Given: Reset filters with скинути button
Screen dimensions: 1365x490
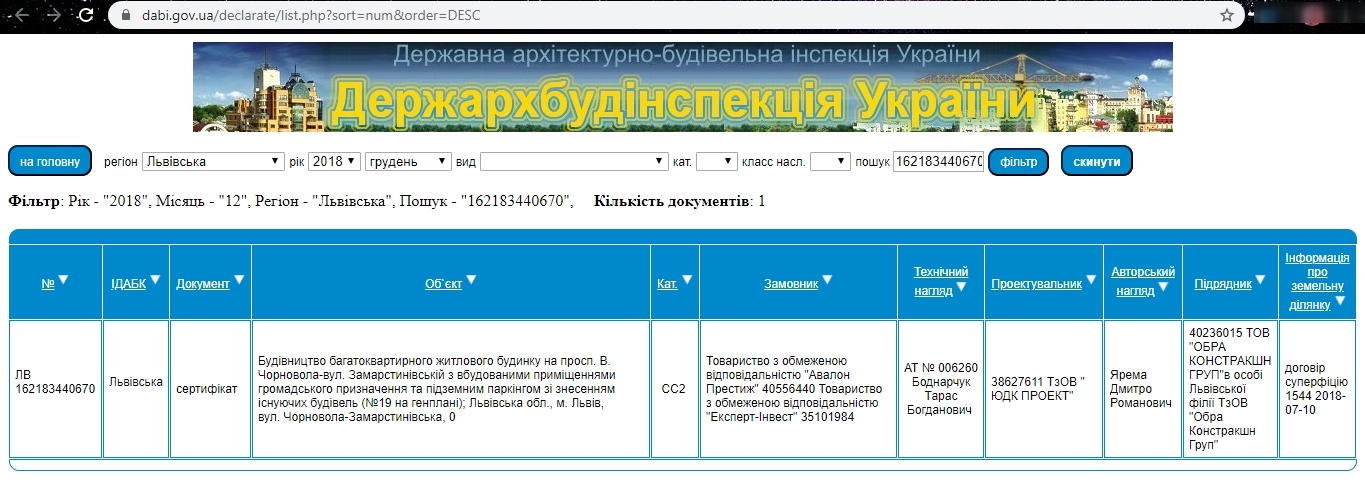Looking at the screenshot, I should (x=1097, y=162).
